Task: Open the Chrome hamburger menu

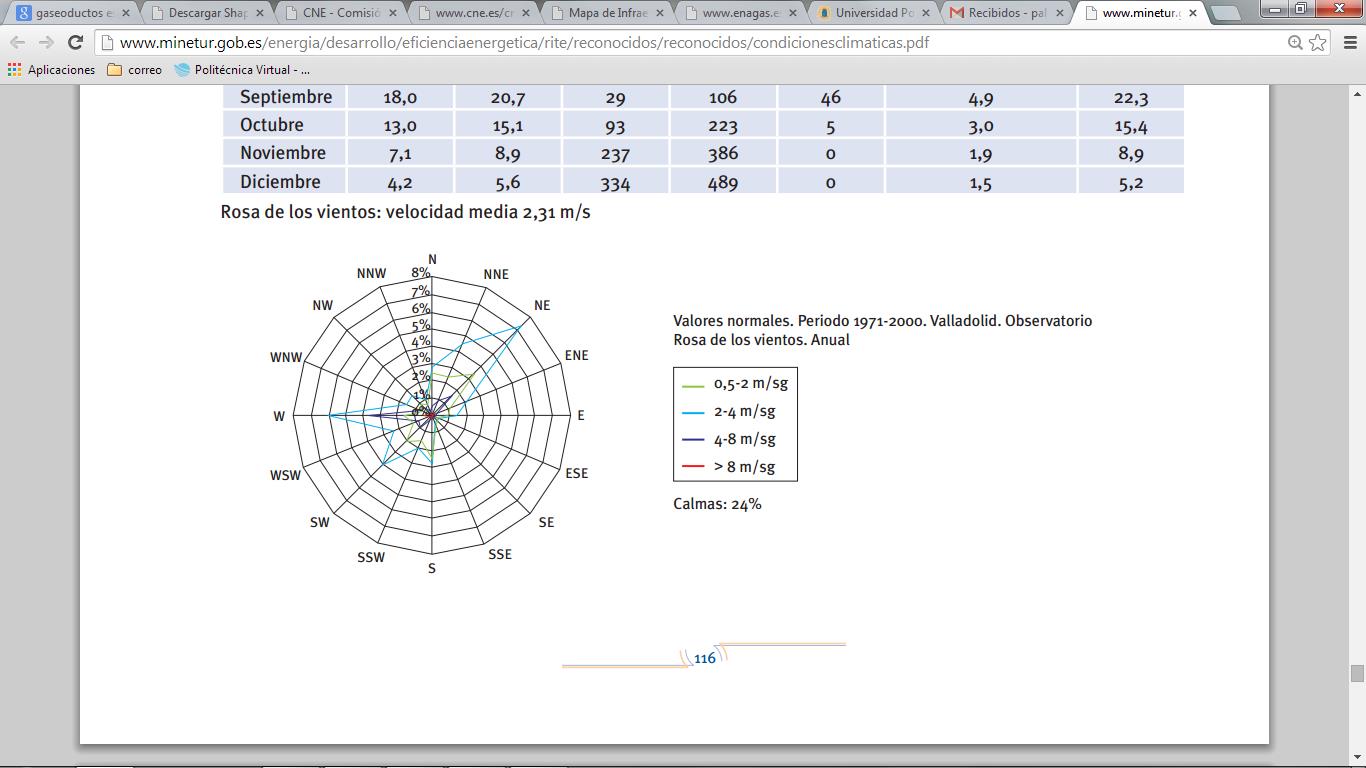Action: click(1347, 43)
